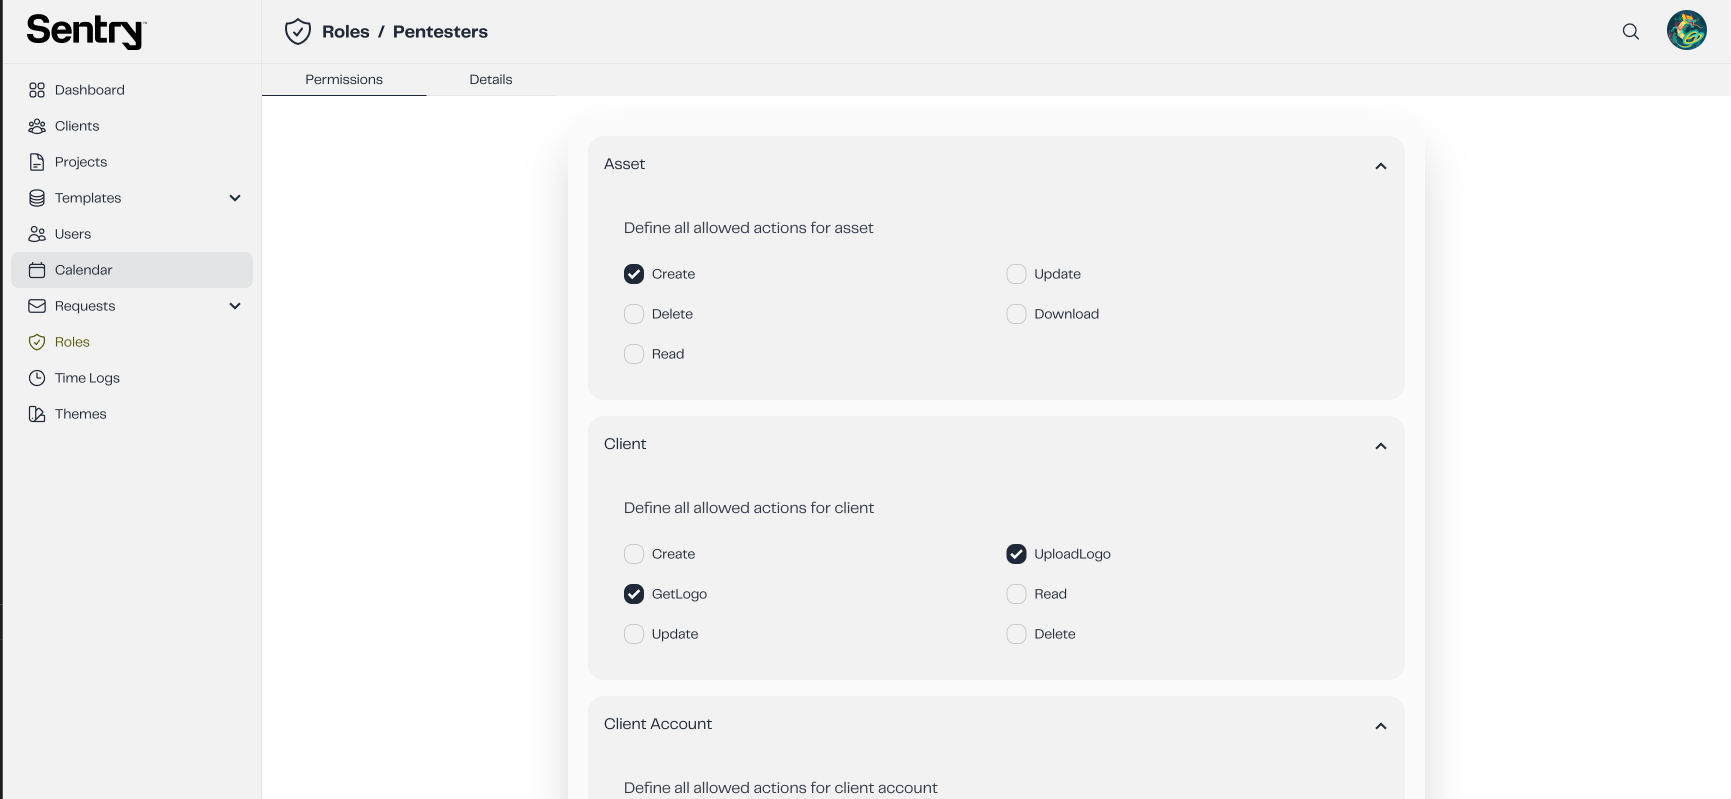Collapse the Client Account section chevron
The height and width of the screenshot is (799, 1731).
tap(1381, 726)
